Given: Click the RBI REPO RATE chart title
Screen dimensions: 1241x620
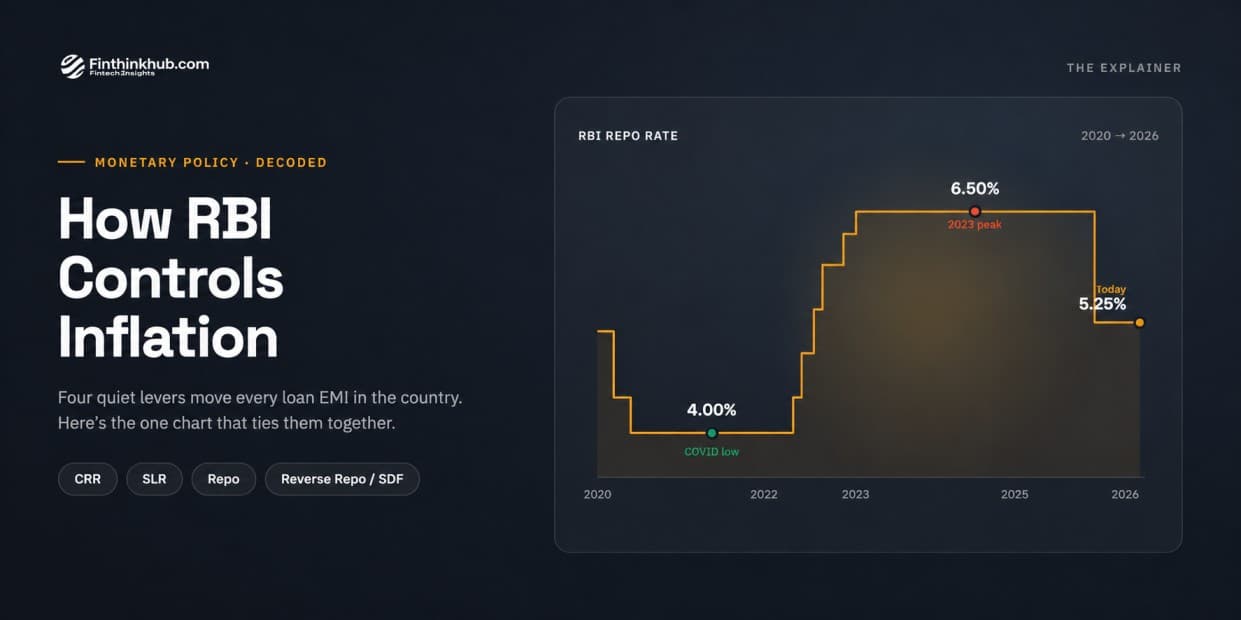Looking at the screenshot, I should 628,136.
